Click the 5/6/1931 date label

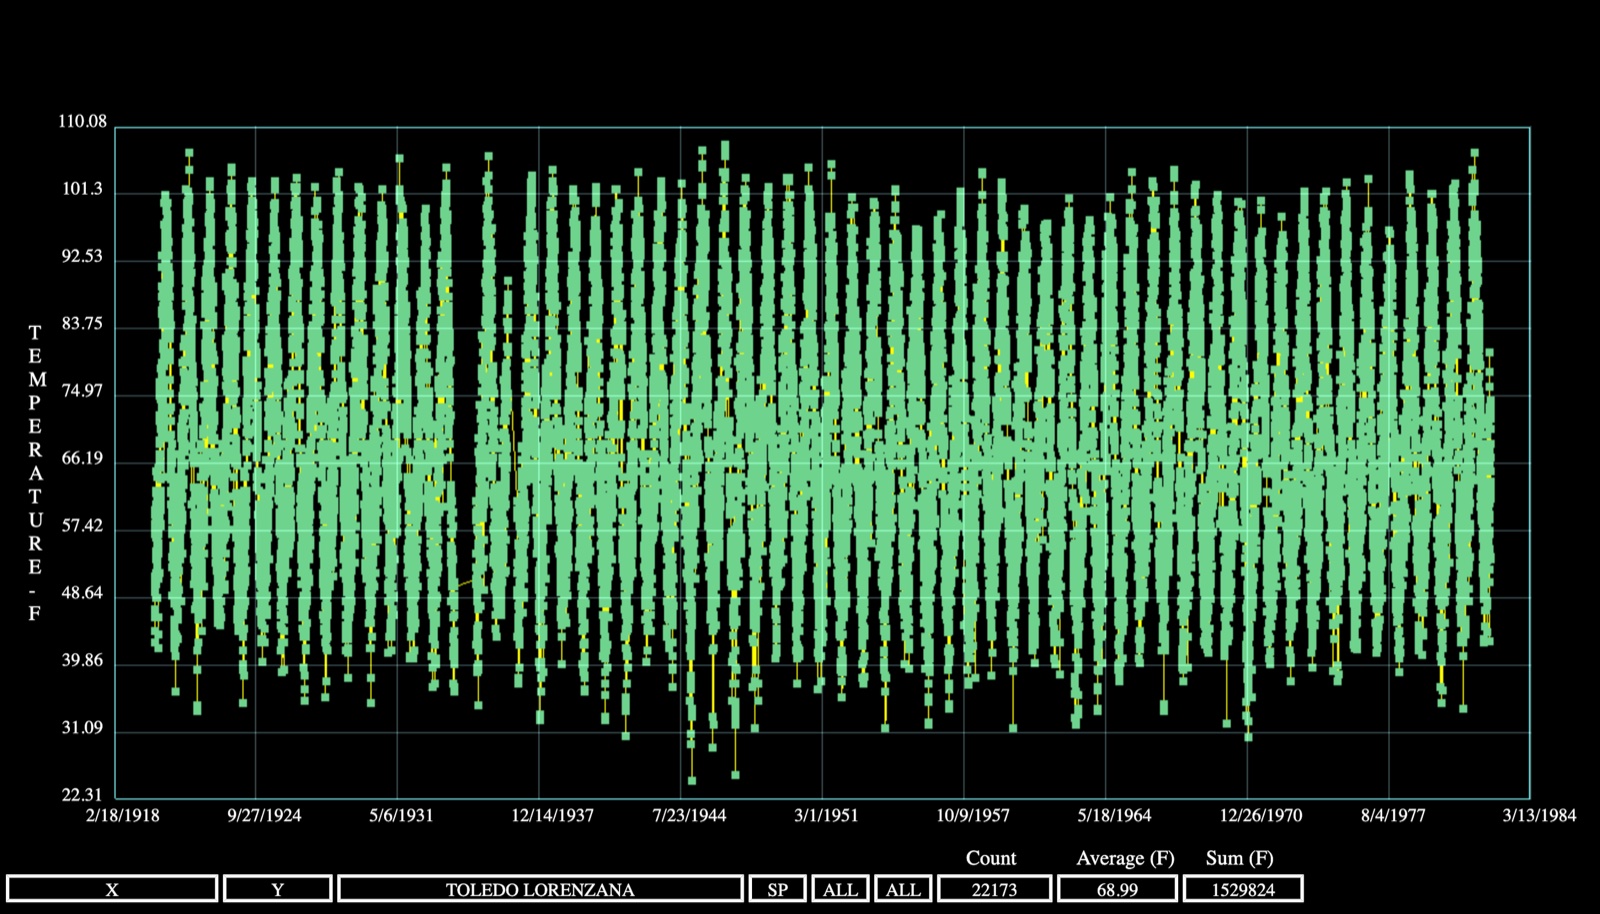(x=401, y=815)
